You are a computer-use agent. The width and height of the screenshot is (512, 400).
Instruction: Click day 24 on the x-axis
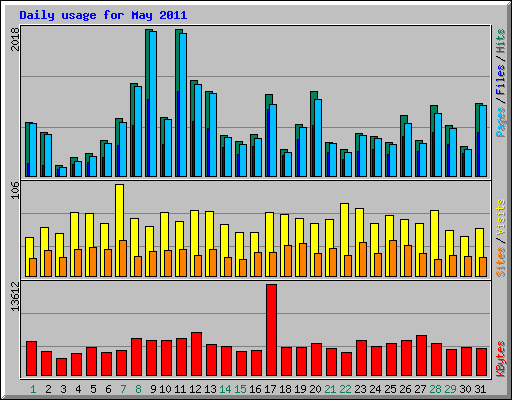pos(375,389)
